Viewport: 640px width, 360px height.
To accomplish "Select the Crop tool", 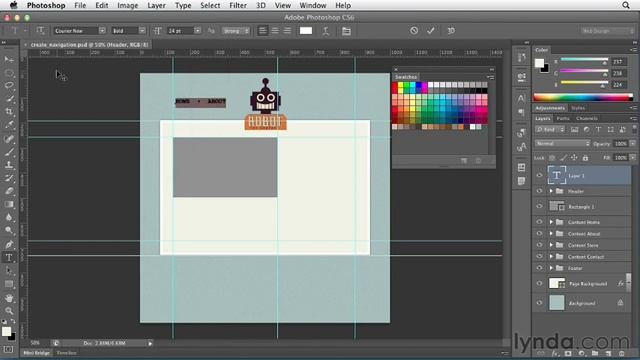I will coord(9,112).
